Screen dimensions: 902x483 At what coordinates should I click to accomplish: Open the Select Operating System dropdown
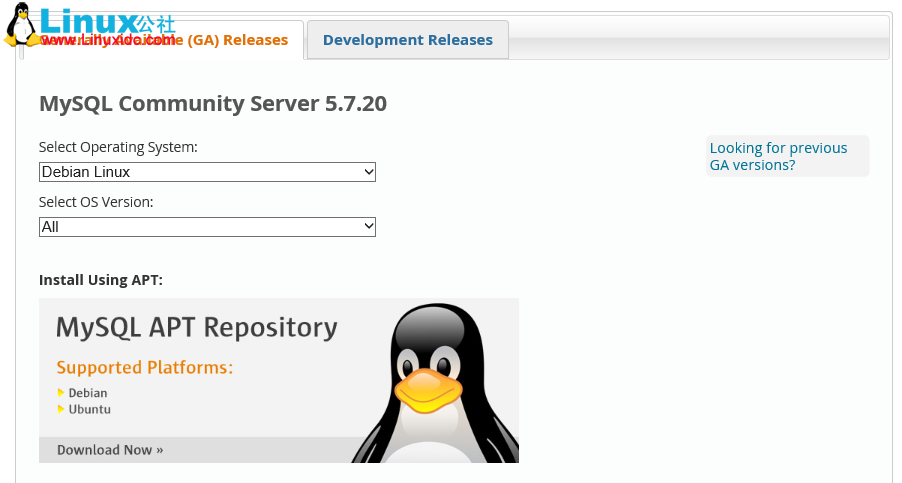coord(207,172)
